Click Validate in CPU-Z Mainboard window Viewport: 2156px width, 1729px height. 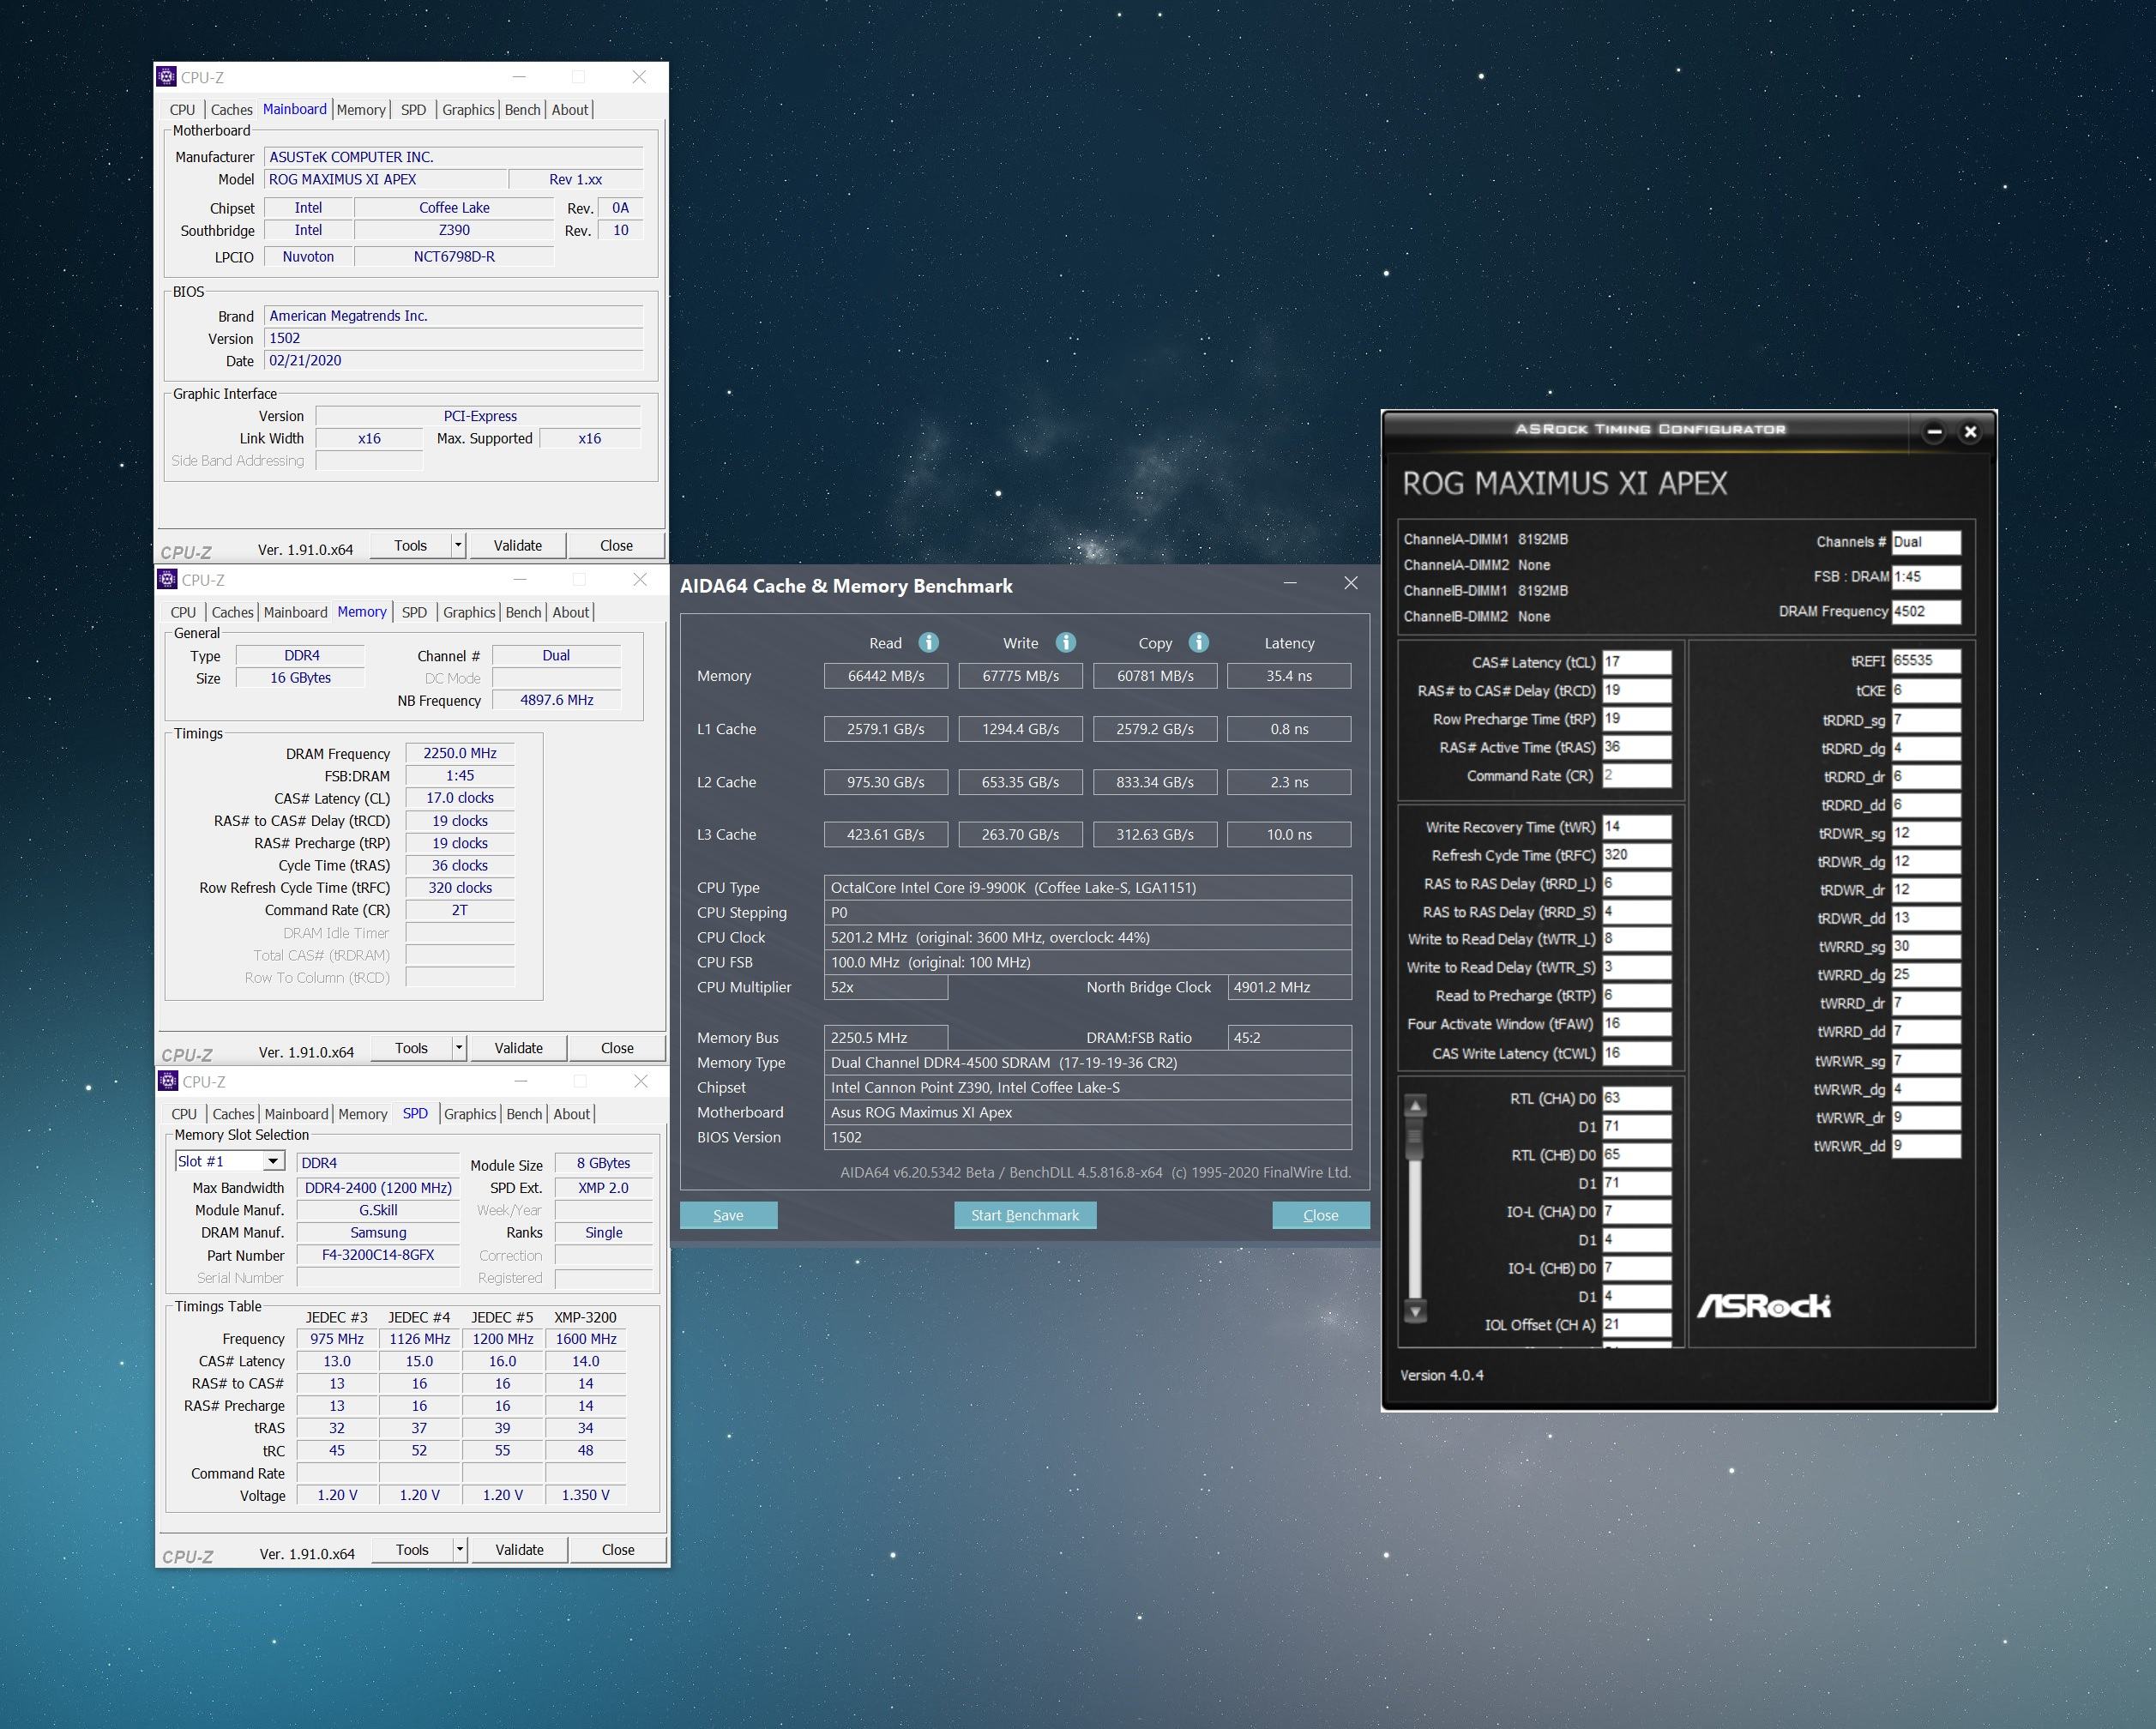[x=518, y=545]
